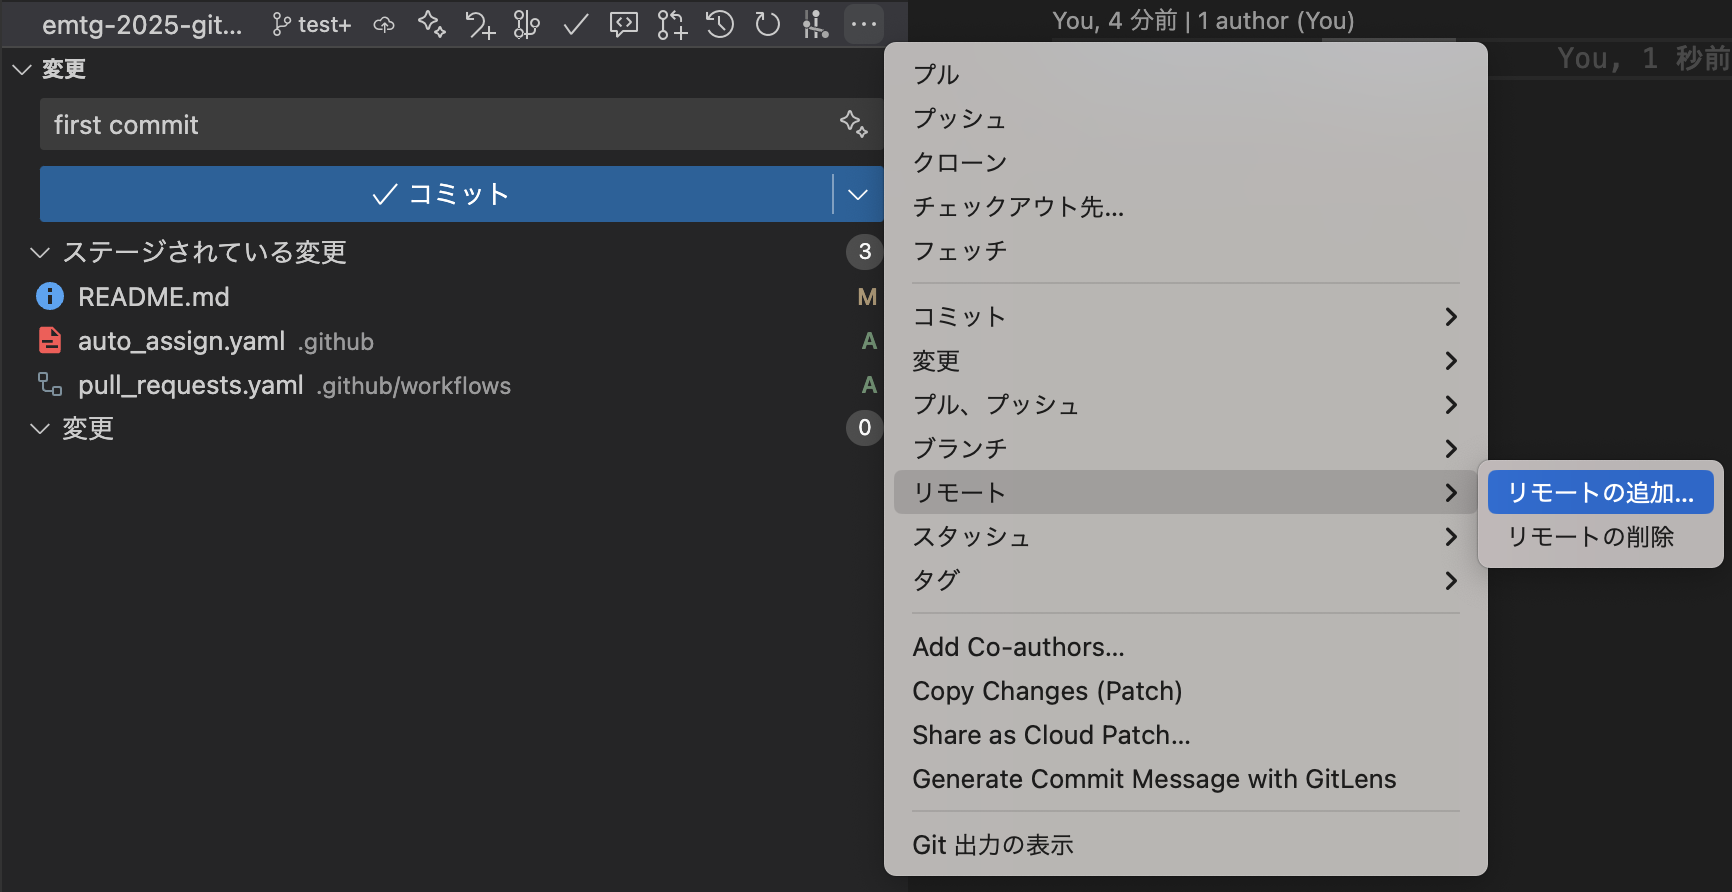Image resolution: width=1732 pixels, height=892 pixels.
Task: Click the highlighted リモート menu item
Action: pyautogui.click(x=1186, y=492)
